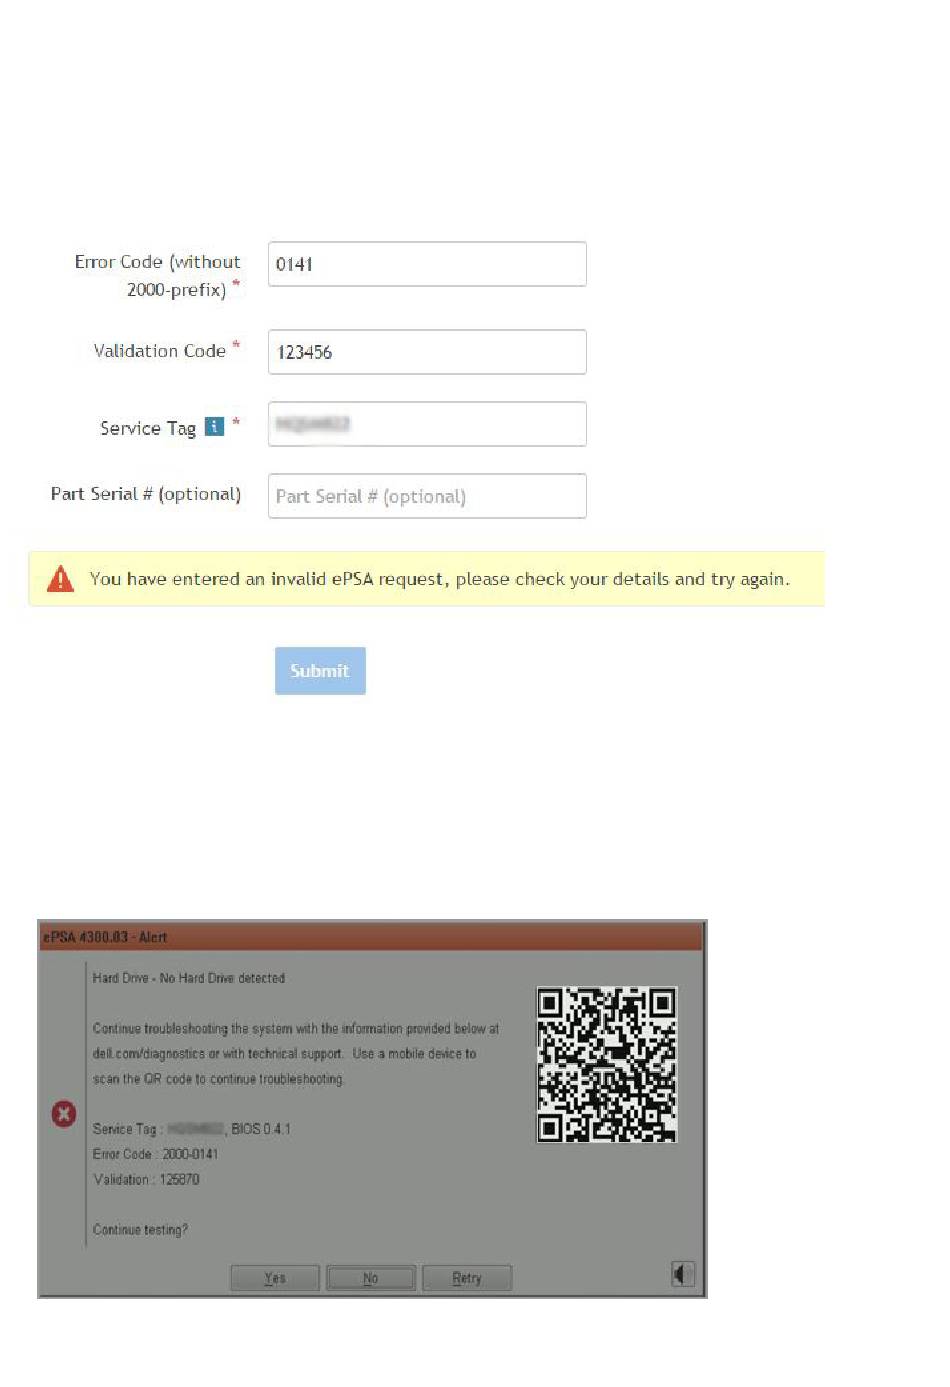Submit the ePSA request form
950x1387 pixels.
pyautogui.click(x=320, y=671)
